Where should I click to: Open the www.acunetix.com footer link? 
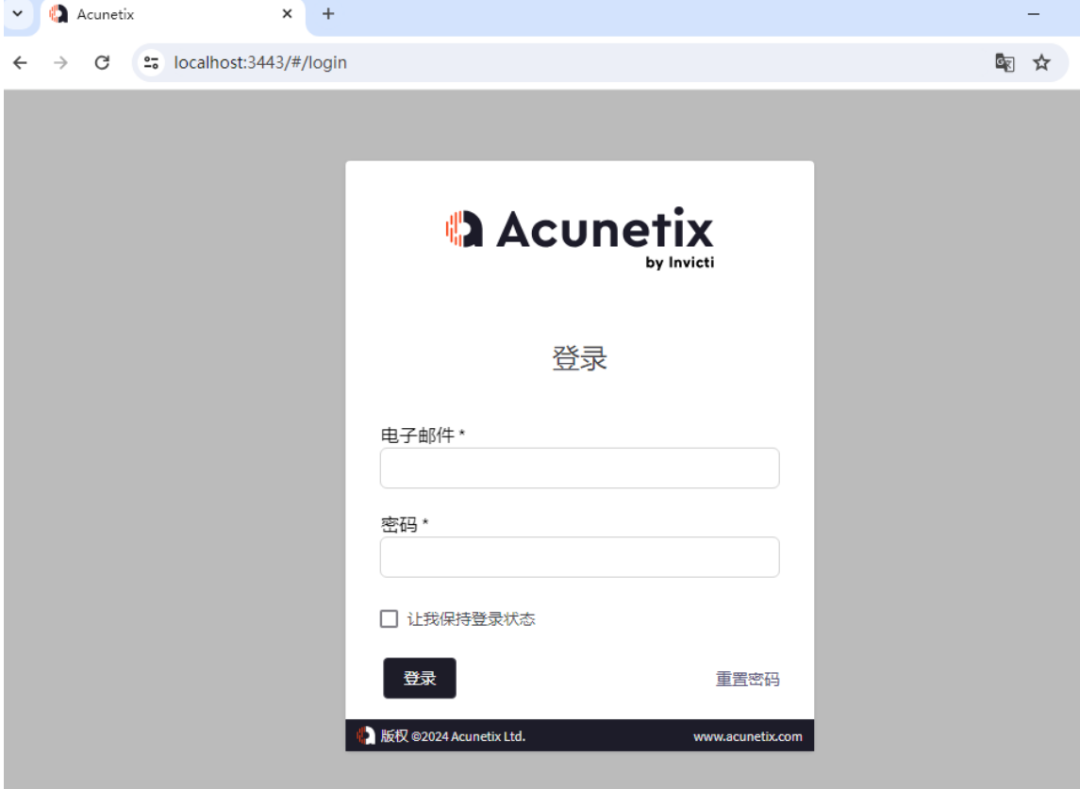(747, 737)
